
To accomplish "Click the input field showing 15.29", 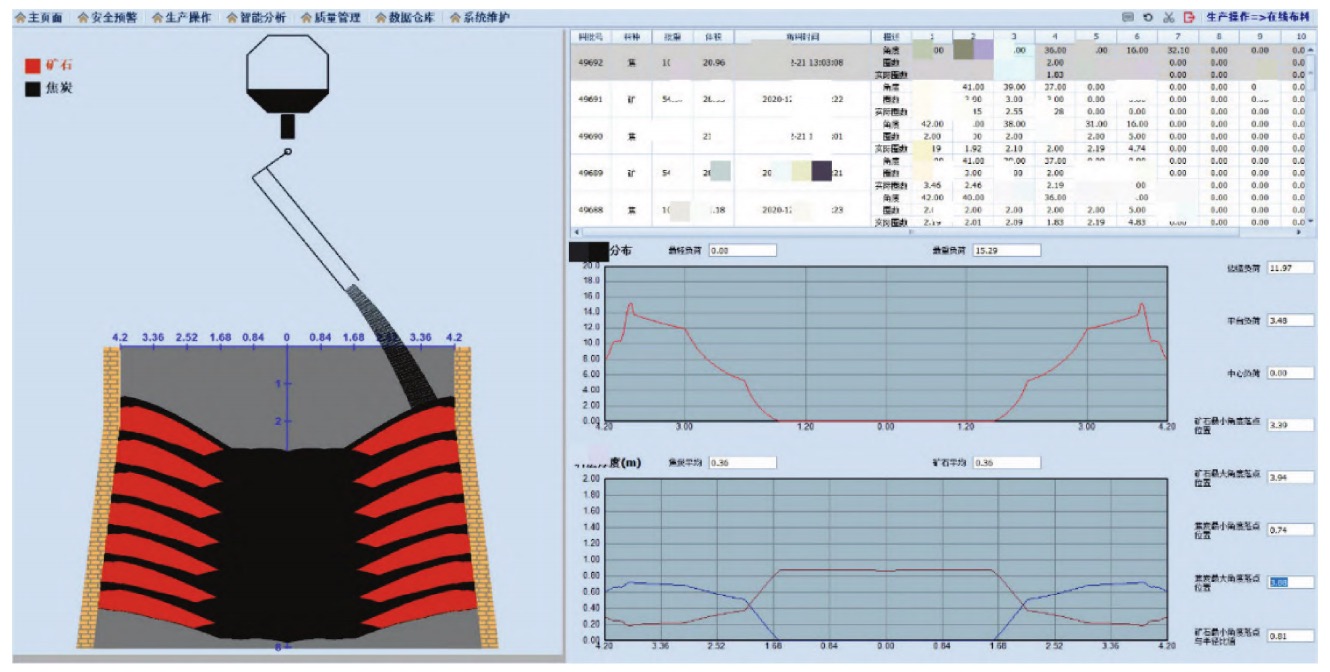I will pyautogui.click(x=1006, y=250).
